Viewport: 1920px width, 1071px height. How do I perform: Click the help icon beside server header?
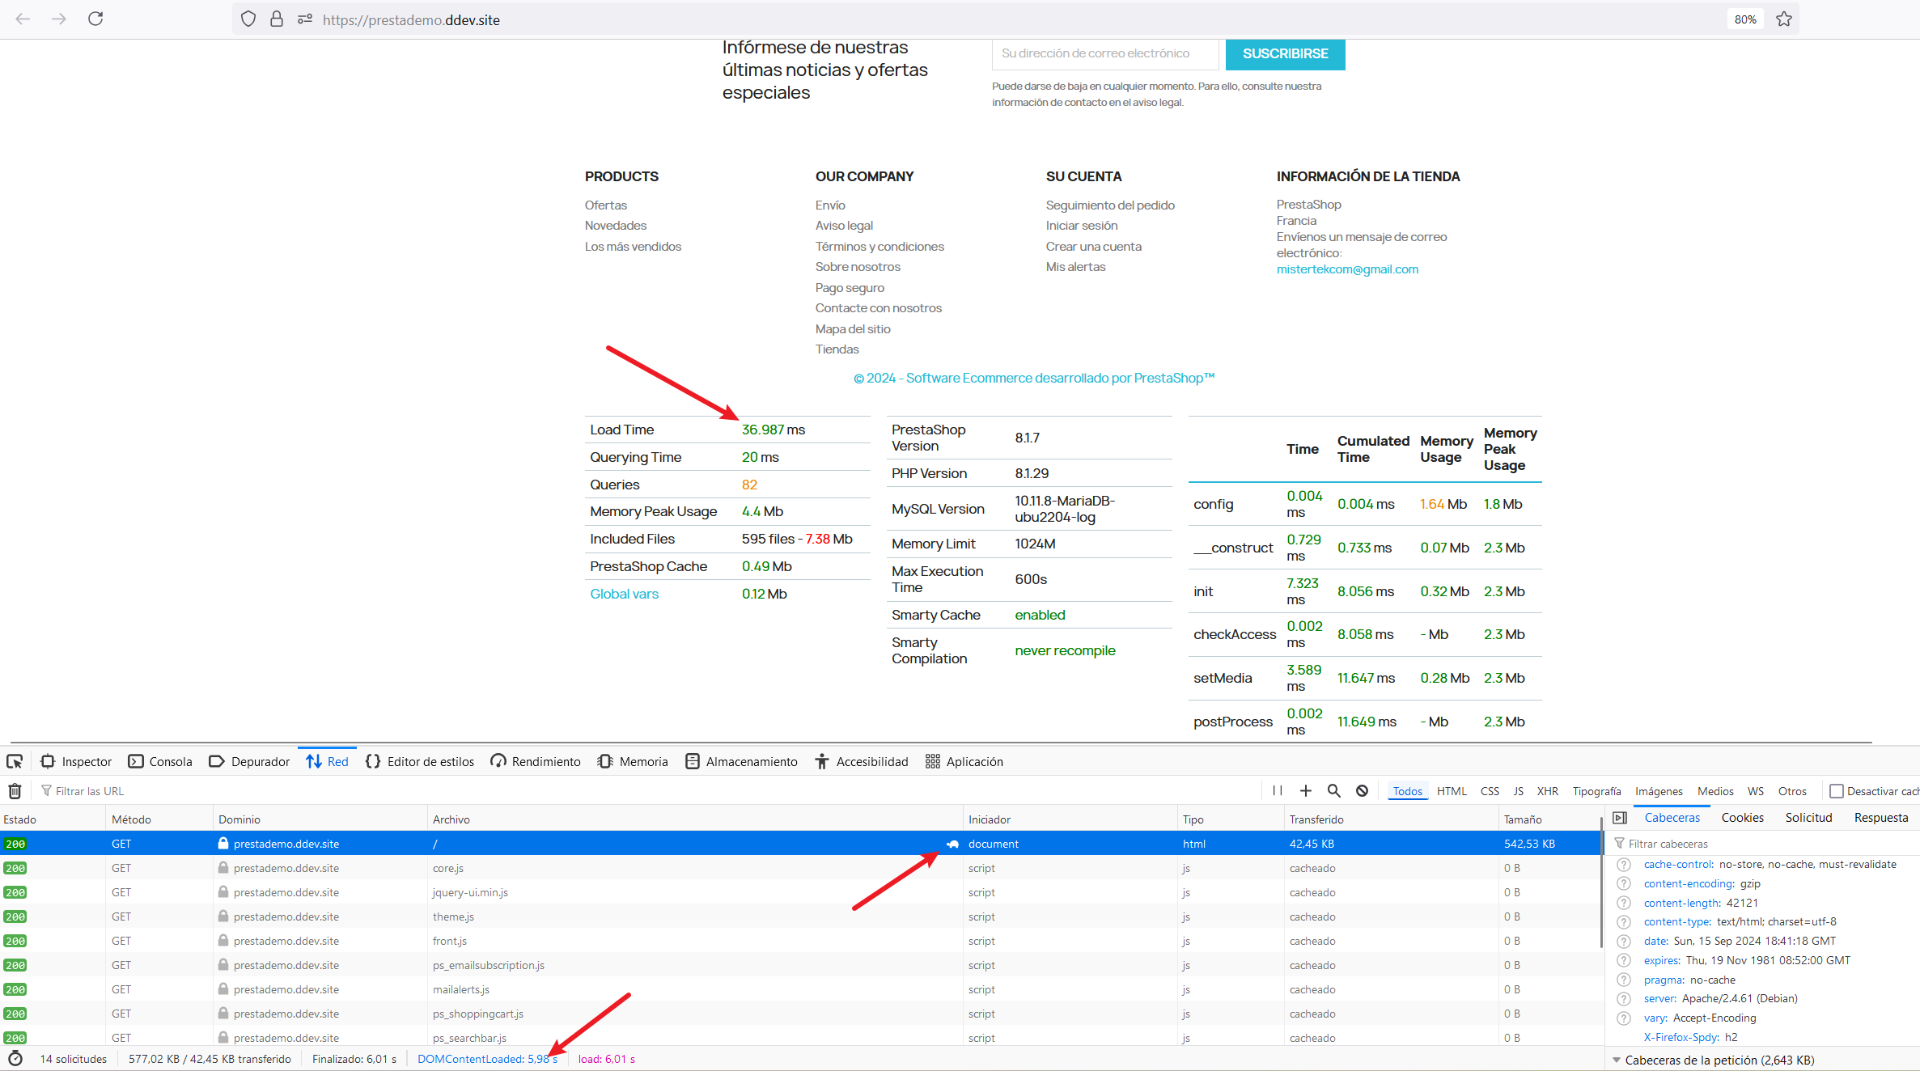1624,999
